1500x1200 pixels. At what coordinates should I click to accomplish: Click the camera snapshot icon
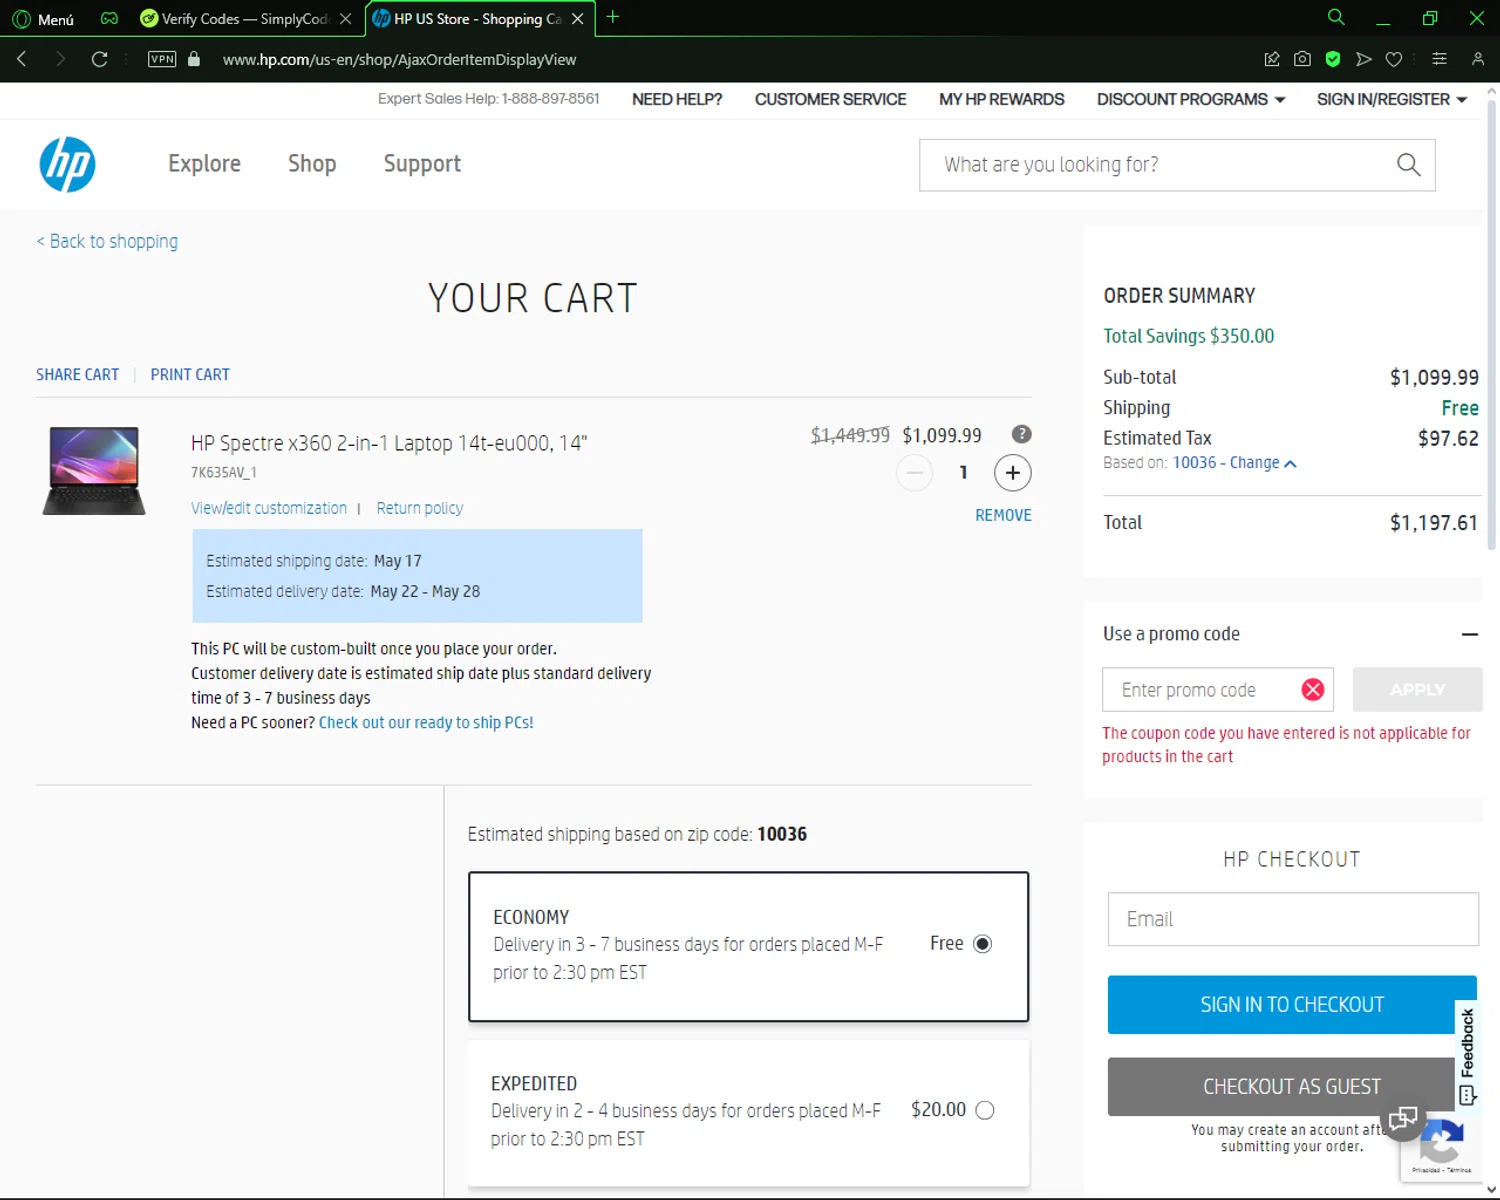coord(1302,59)
